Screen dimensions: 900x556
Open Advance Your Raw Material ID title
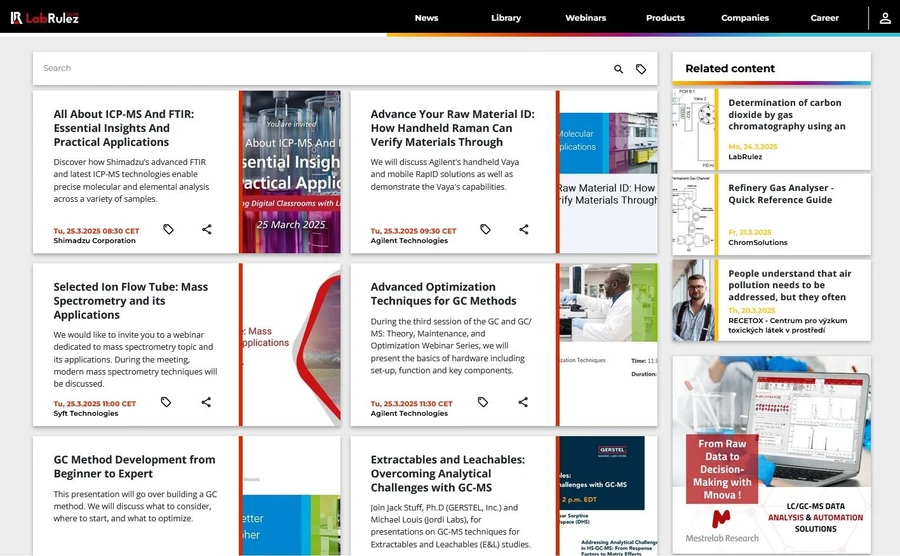coord(452,128)
